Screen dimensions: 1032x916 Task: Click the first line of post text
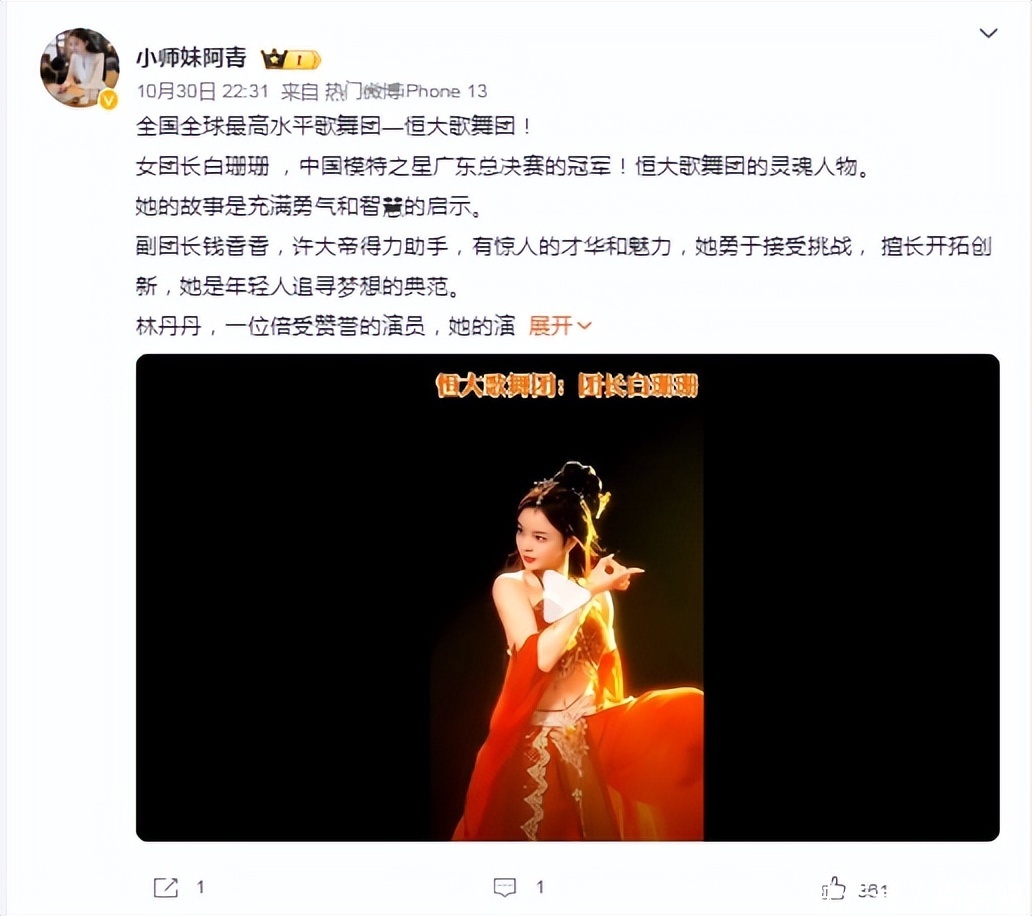coord(333,126)
